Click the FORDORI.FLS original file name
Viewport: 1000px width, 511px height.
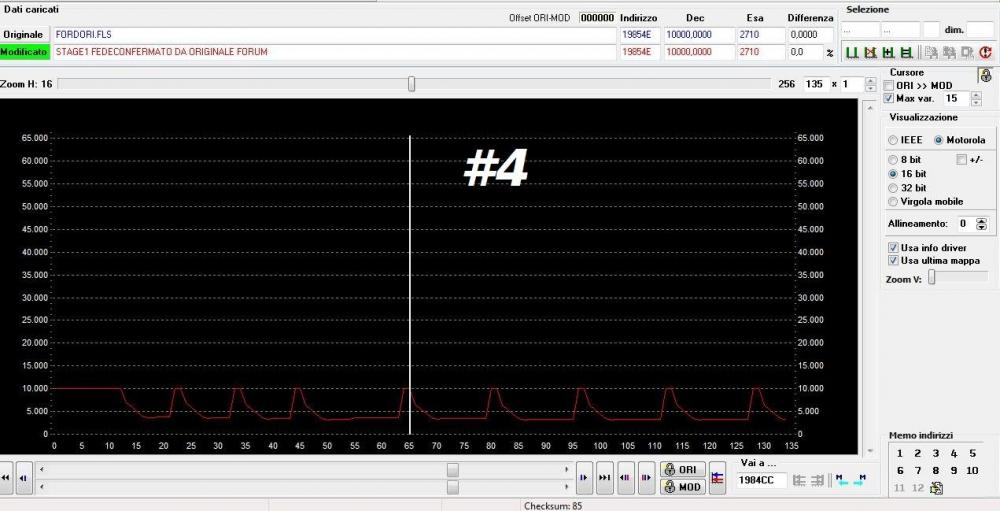click(x=84, y=34)
